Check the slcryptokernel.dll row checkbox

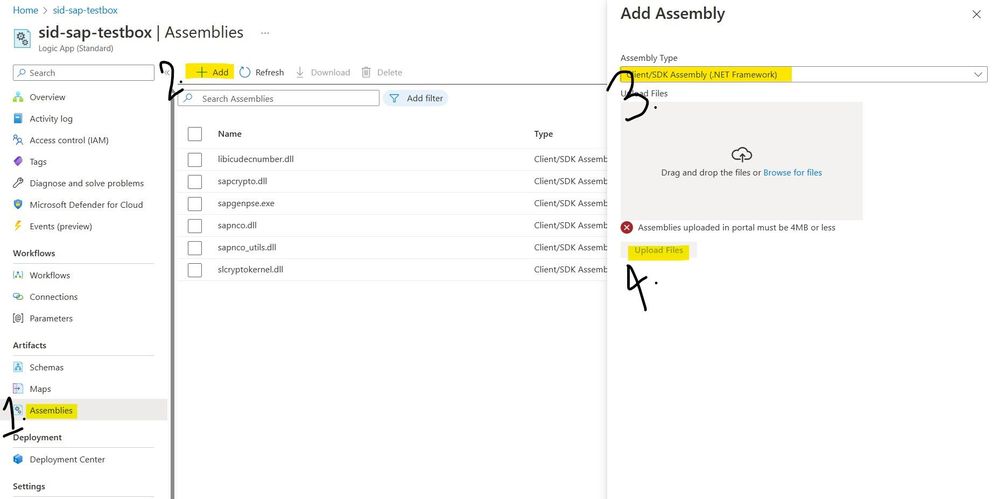[x=195, y=270]
